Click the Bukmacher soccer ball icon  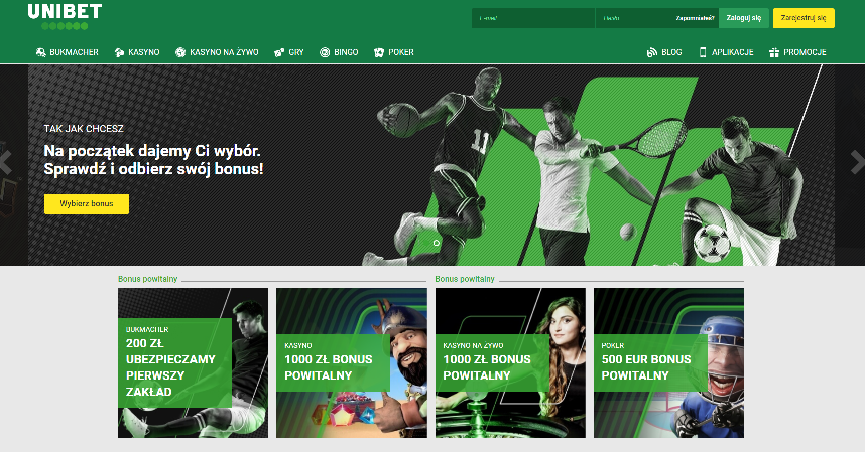coord(40,52)
